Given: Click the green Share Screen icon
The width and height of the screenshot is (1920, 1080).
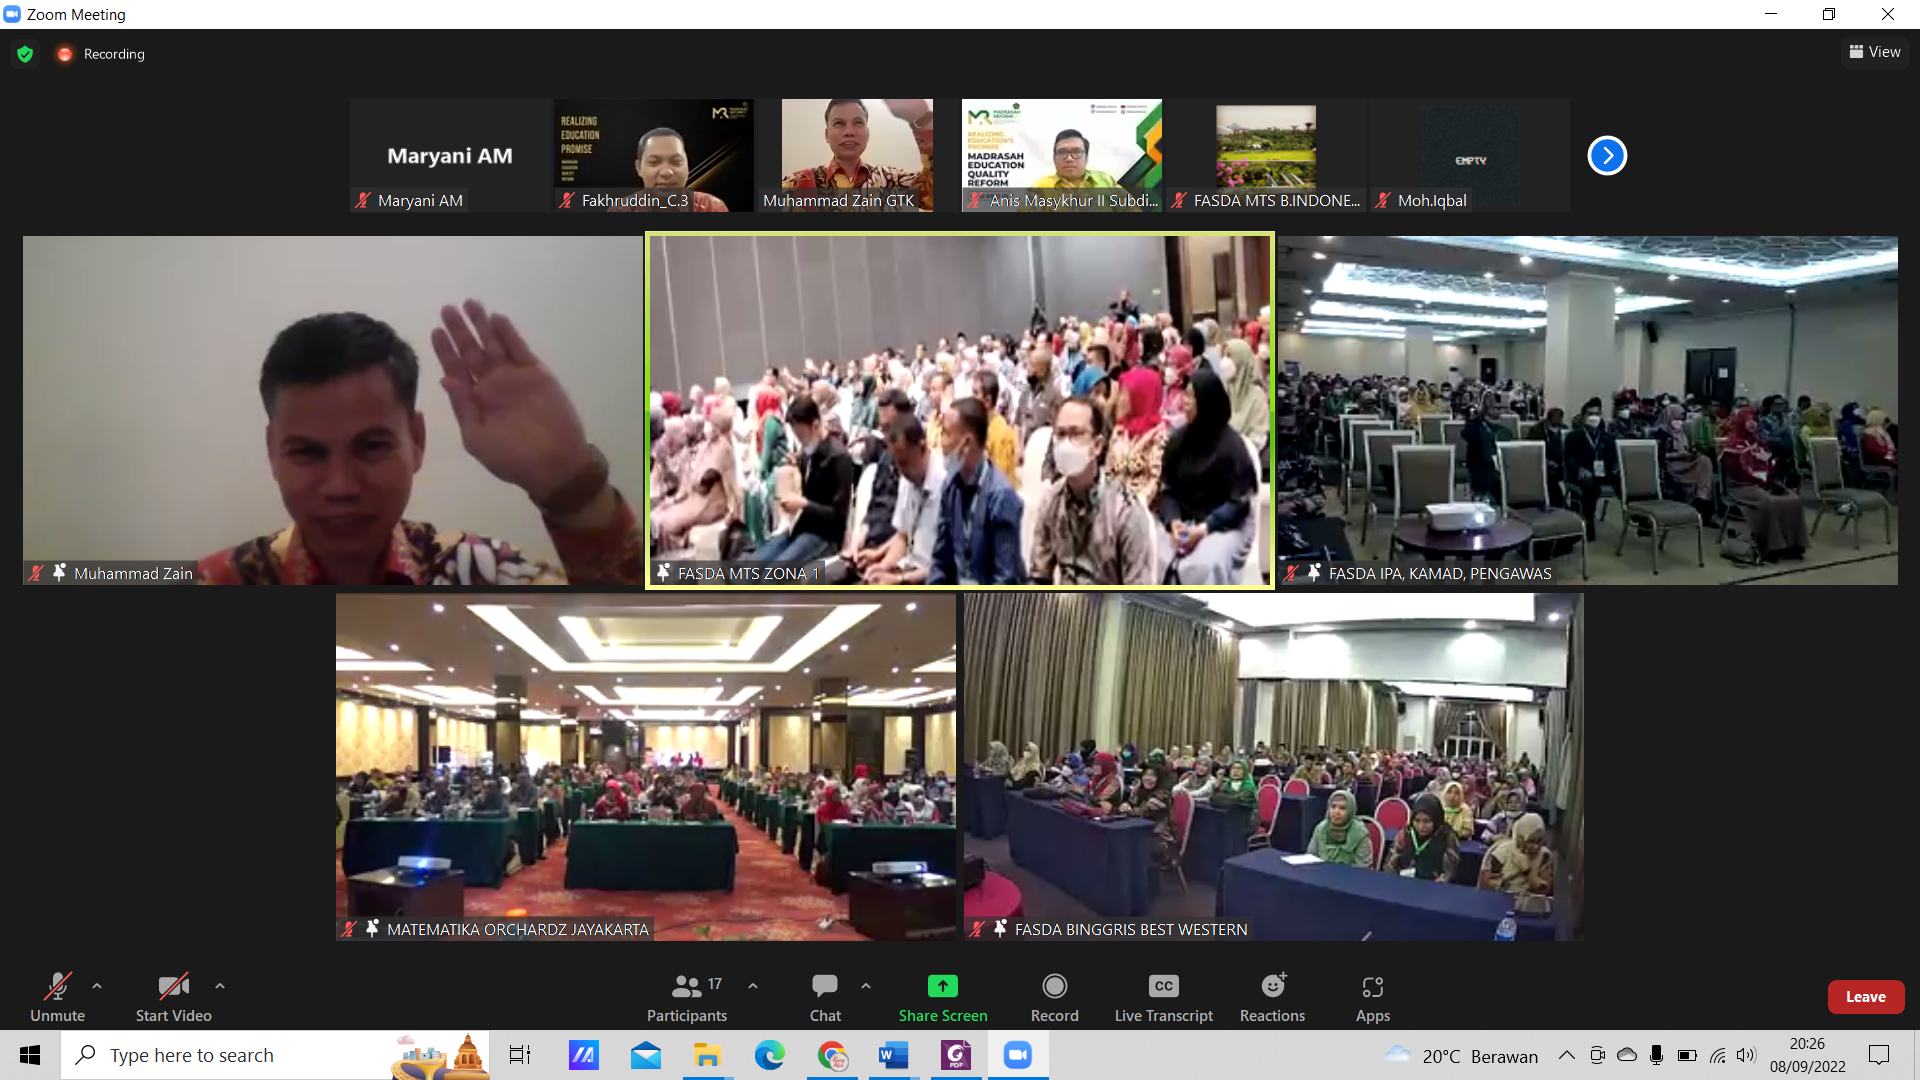Looking at the screenshot, I should 942,987.
